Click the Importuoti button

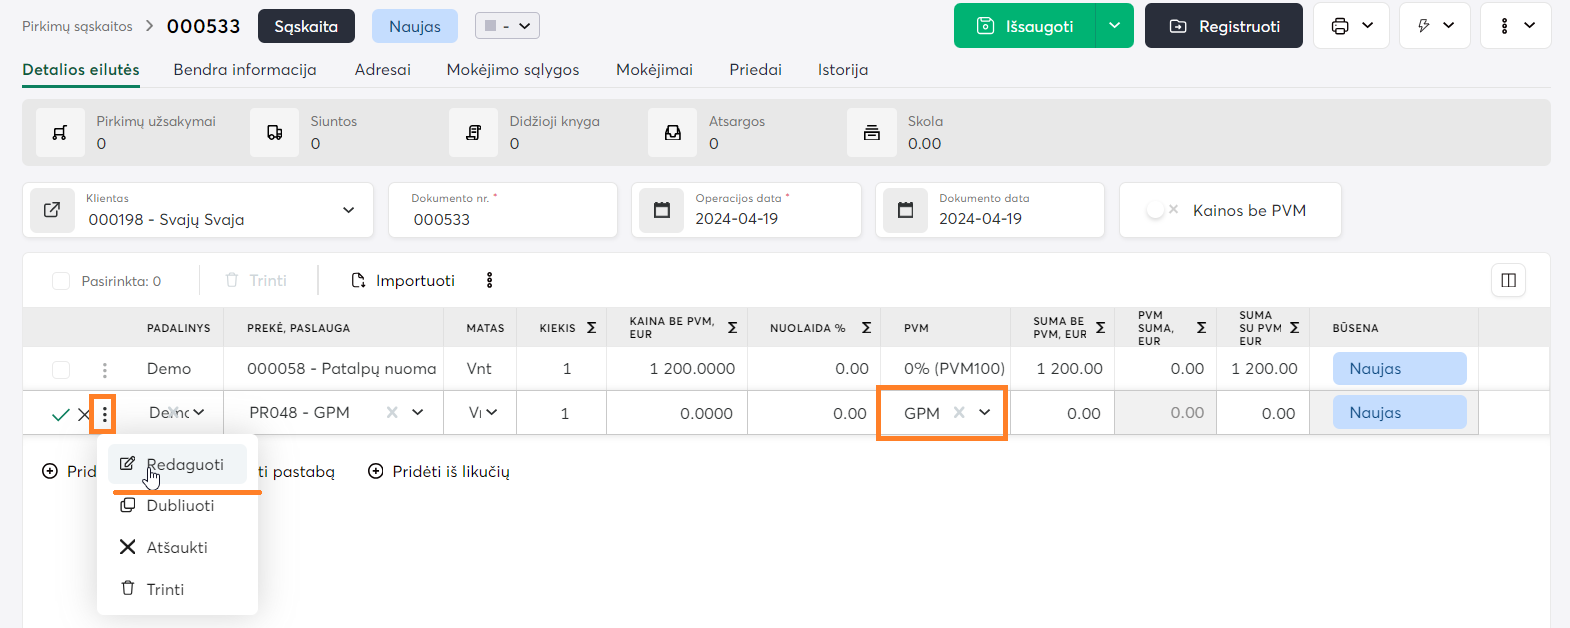point(403,281)
